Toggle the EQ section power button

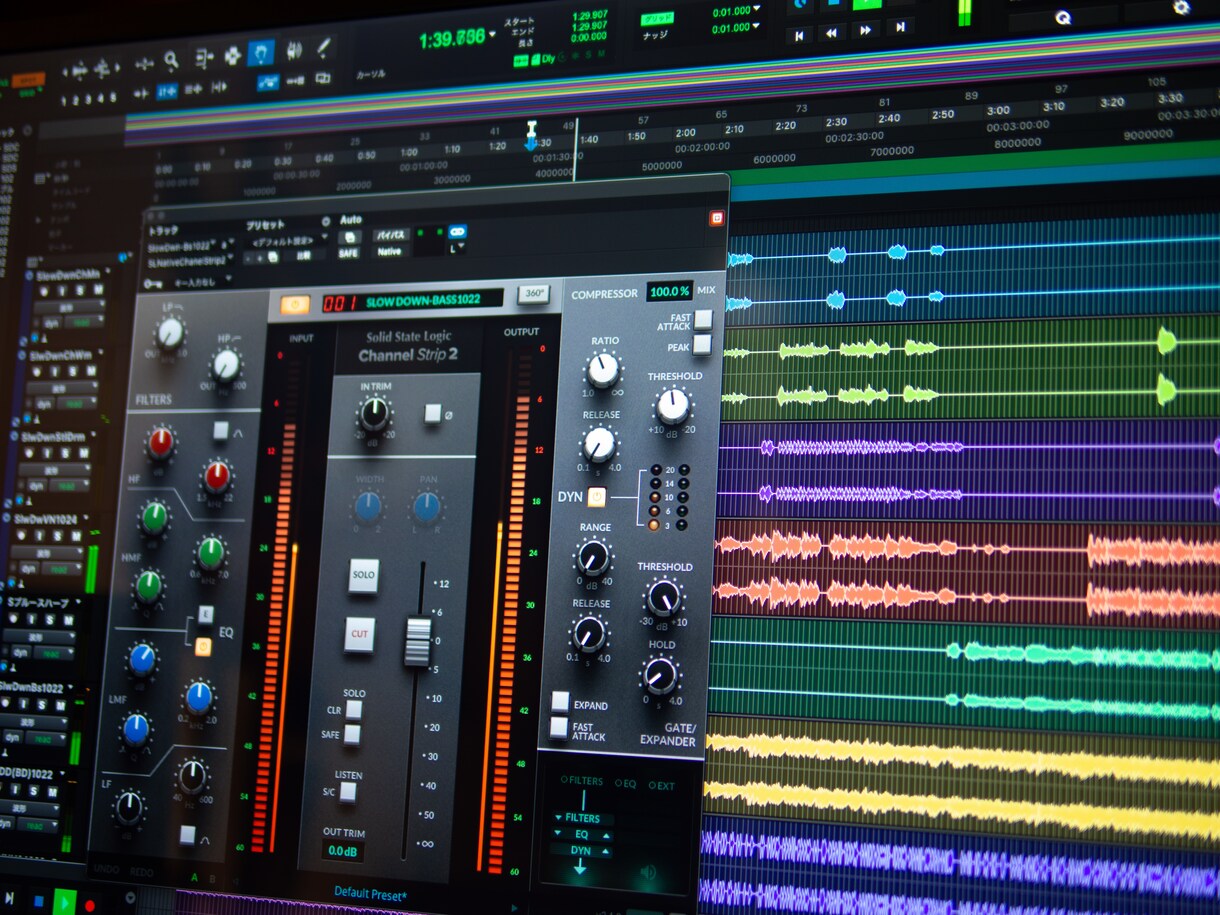tap(203, 646)
